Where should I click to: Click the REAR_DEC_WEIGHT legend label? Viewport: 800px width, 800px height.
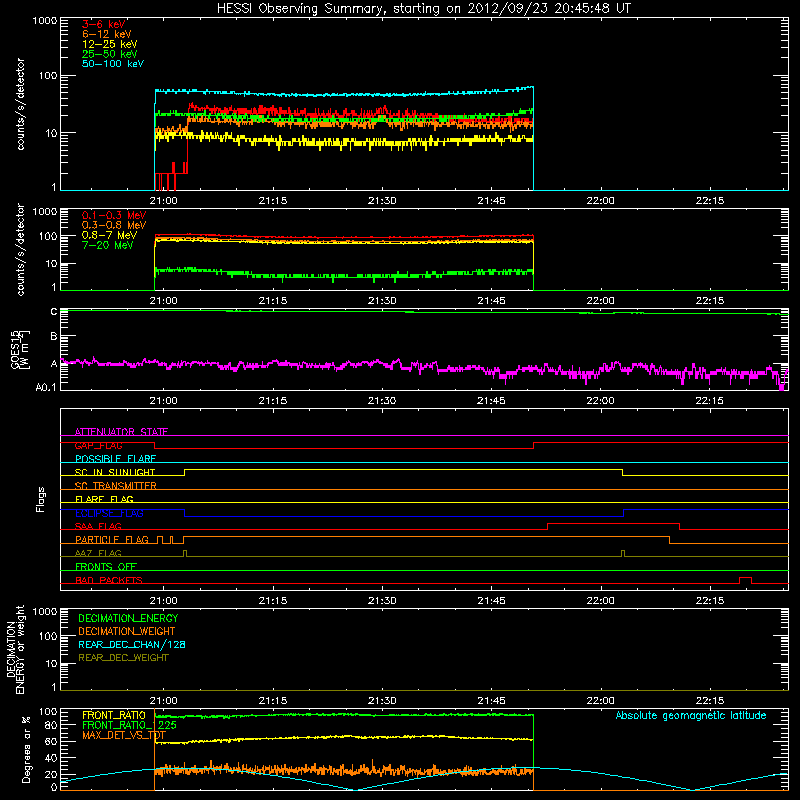tap(123, 658)
